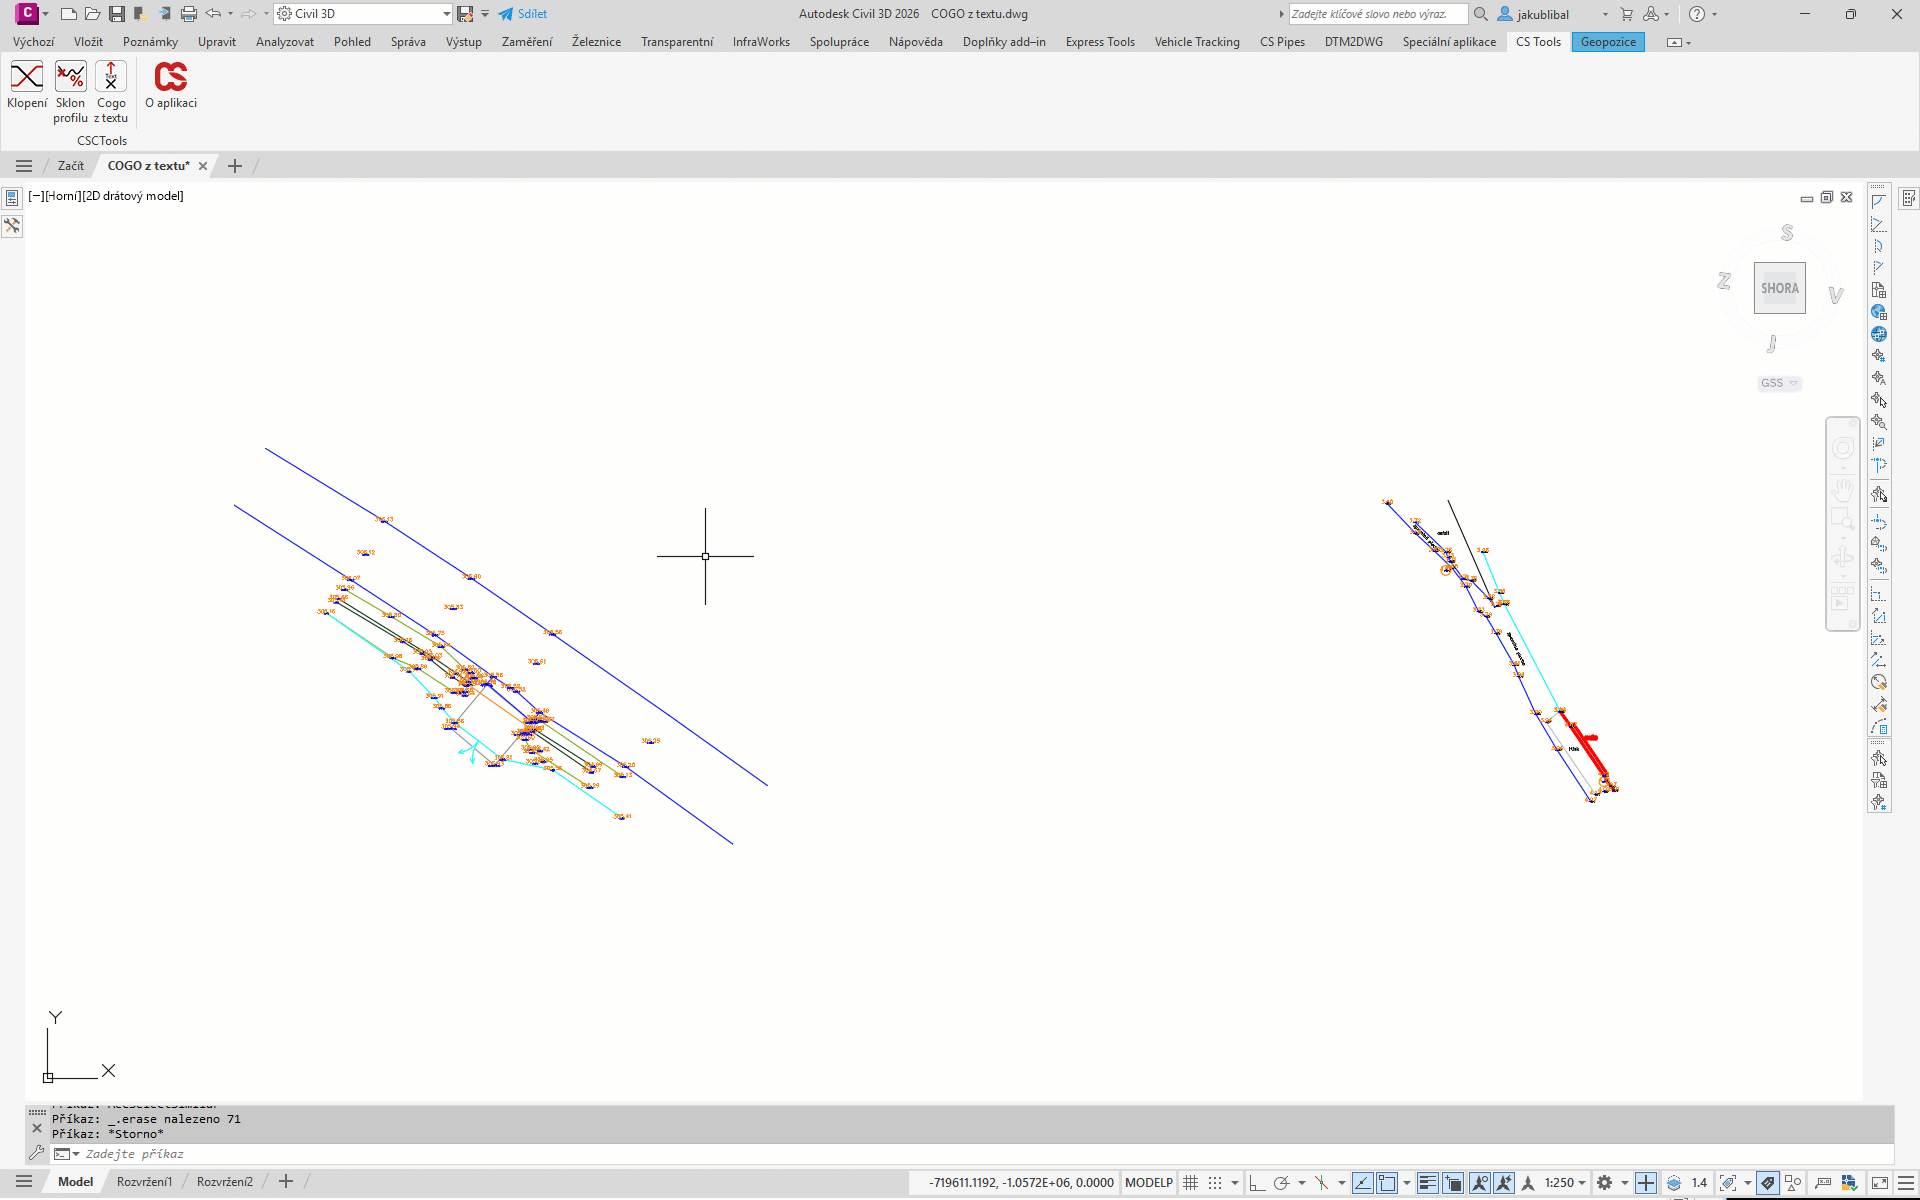1920x1200 pixels.
Task: Add a new drawing tab with plus
Action: 235,166
